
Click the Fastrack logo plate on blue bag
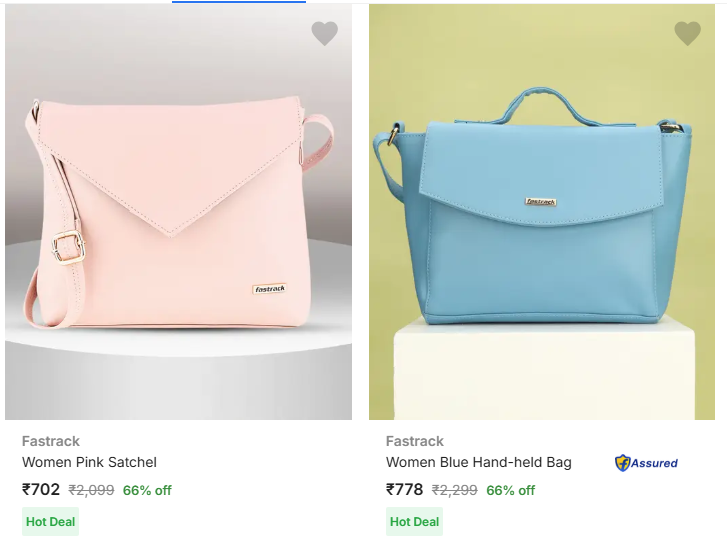[541, 201]
